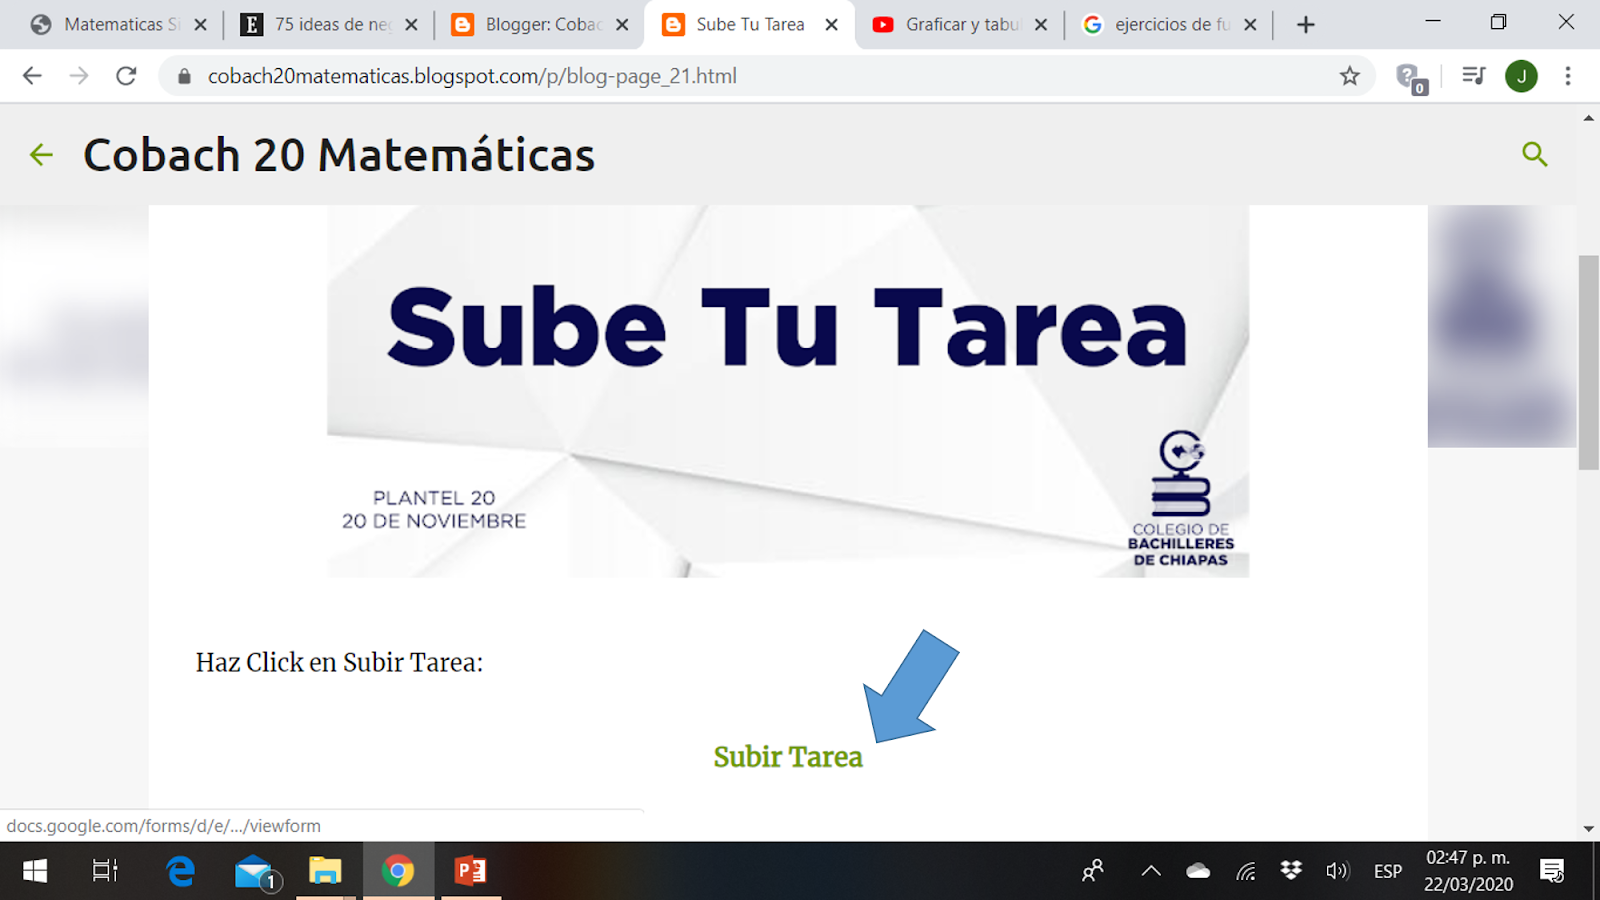Click the volume speaker in the system tray
1600x900 pixels.
pos(1337,870)
